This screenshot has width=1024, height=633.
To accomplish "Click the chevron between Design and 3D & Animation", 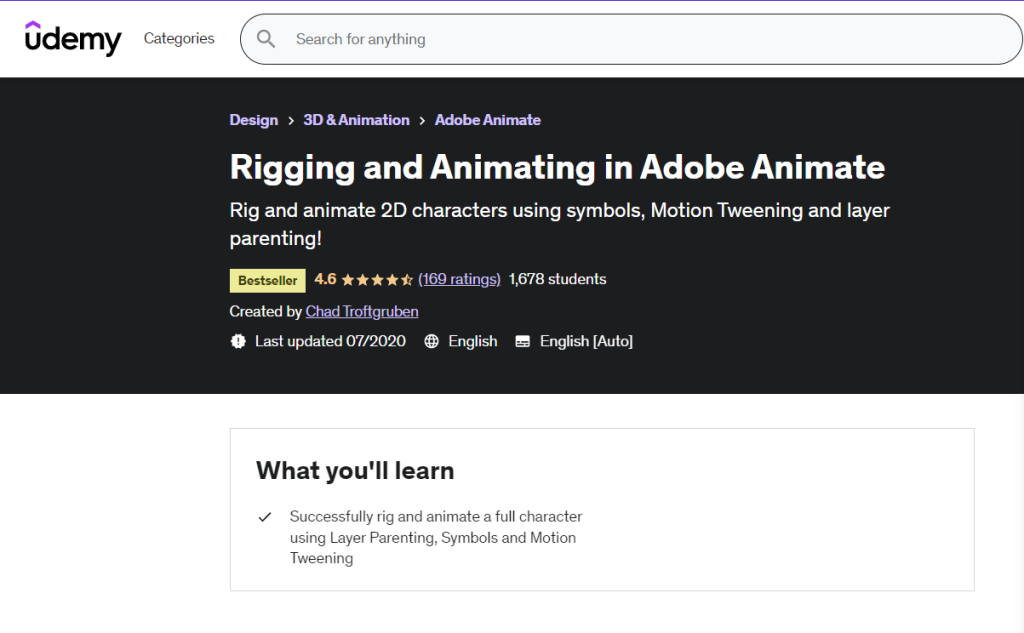I will (288, 120).
